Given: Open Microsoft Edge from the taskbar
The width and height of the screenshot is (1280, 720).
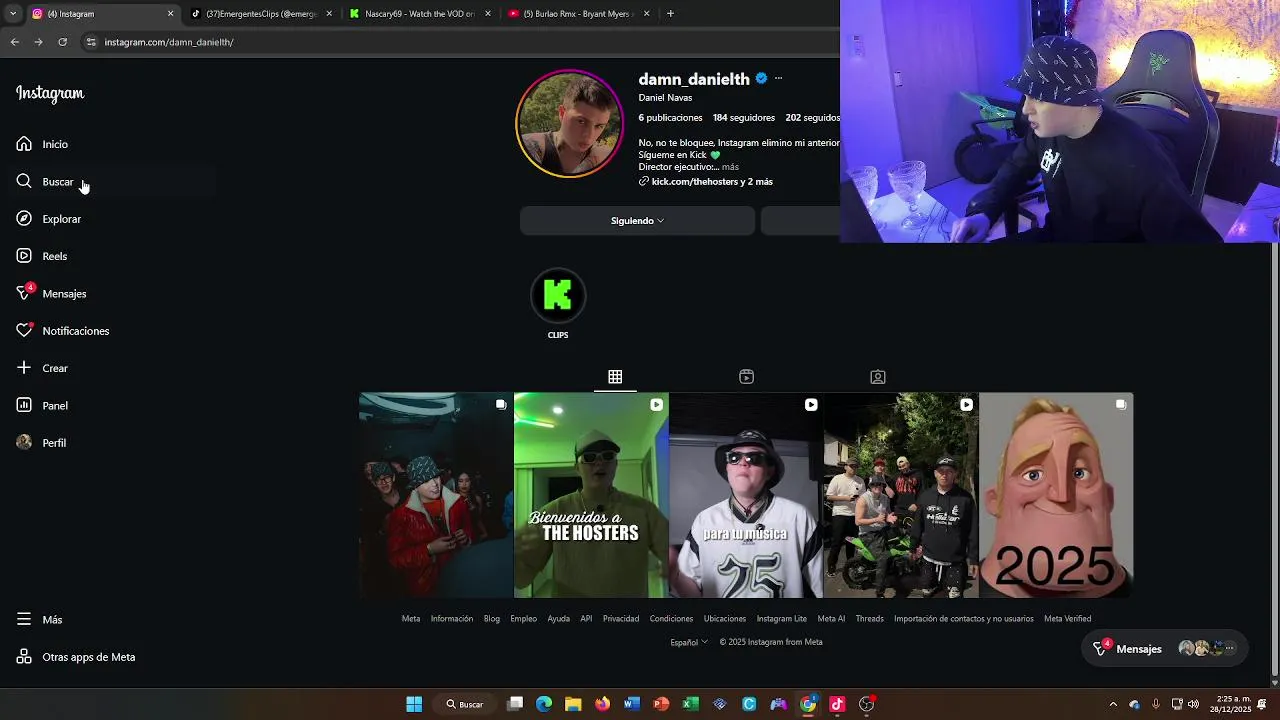Looking at the screenshot, I should (544, 704).
